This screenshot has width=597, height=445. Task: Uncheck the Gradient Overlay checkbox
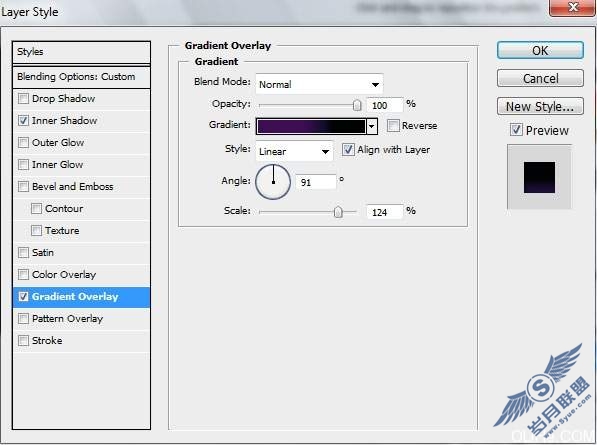coord(23,297)
